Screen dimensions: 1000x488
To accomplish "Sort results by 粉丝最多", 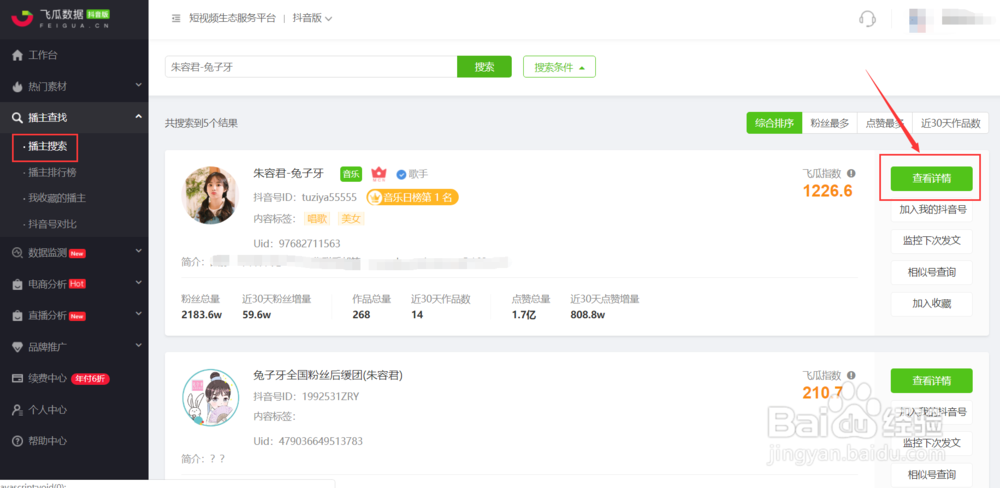I will click(x=830, y=124).
